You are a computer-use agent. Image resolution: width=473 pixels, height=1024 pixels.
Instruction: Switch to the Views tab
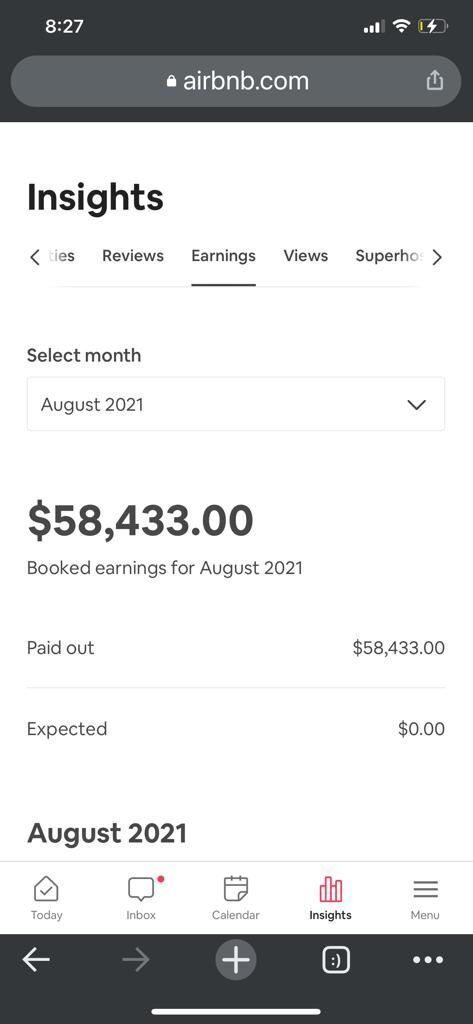click(306, 256)
